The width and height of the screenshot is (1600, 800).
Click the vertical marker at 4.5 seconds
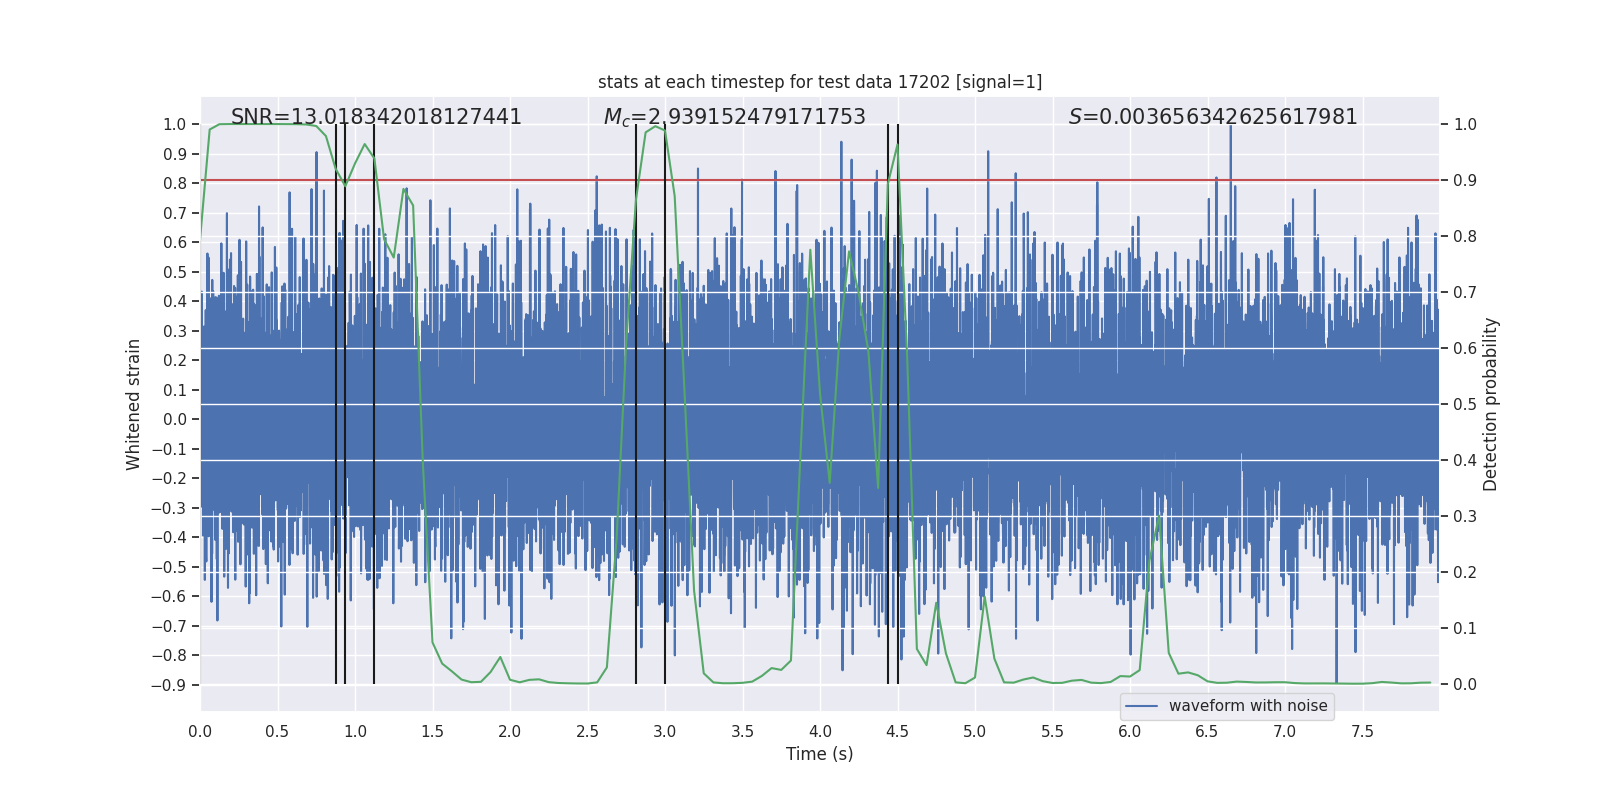point(898,404)
